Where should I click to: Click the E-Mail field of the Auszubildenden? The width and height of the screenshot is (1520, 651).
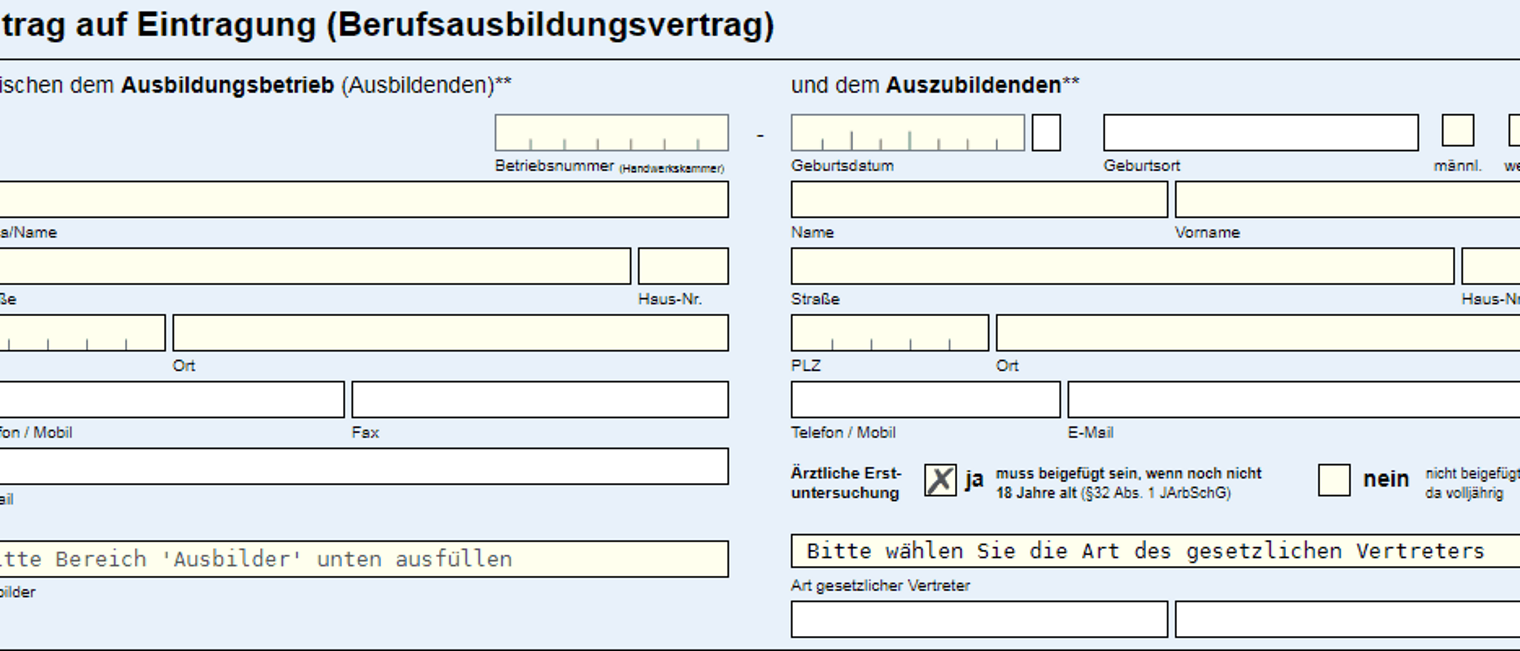pyautogui.click(x=1294, y=400)
